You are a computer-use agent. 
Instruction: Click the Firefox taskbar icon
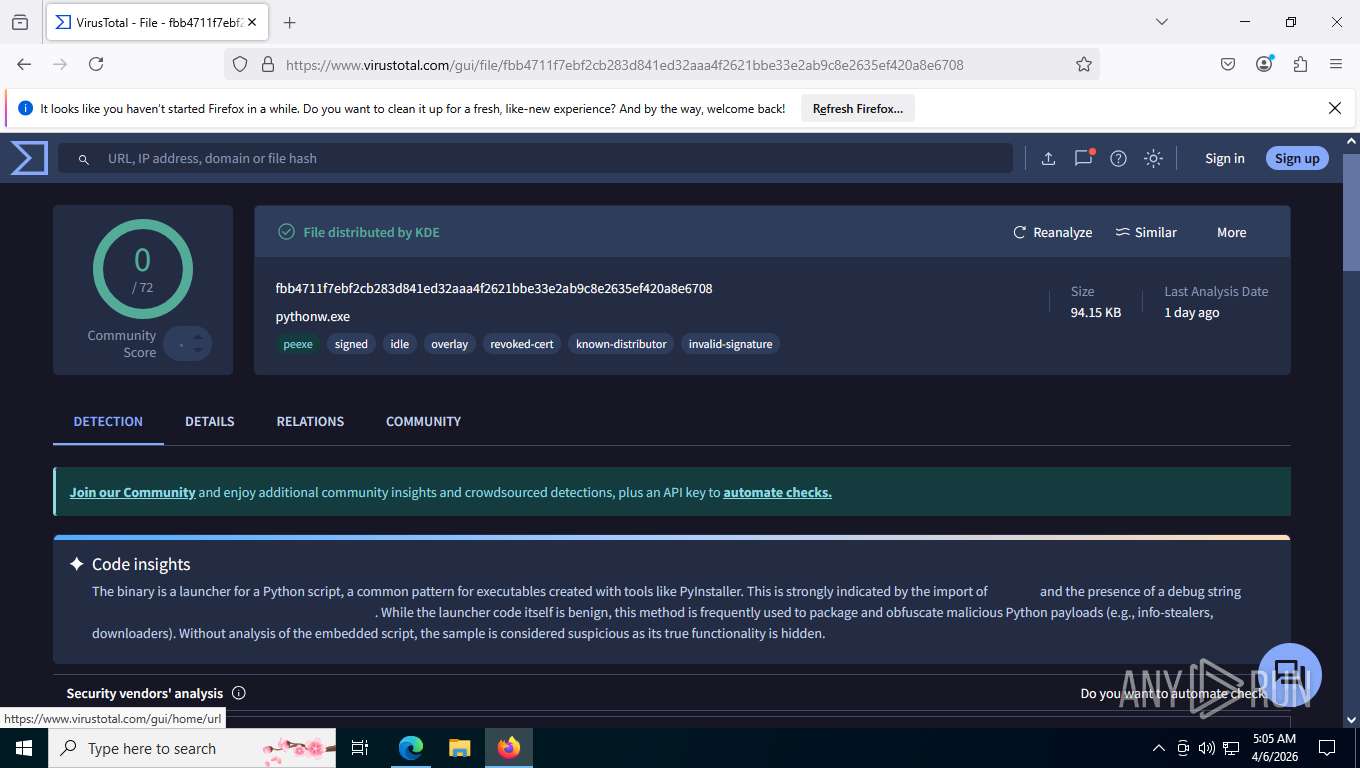[x=509, y=748]
